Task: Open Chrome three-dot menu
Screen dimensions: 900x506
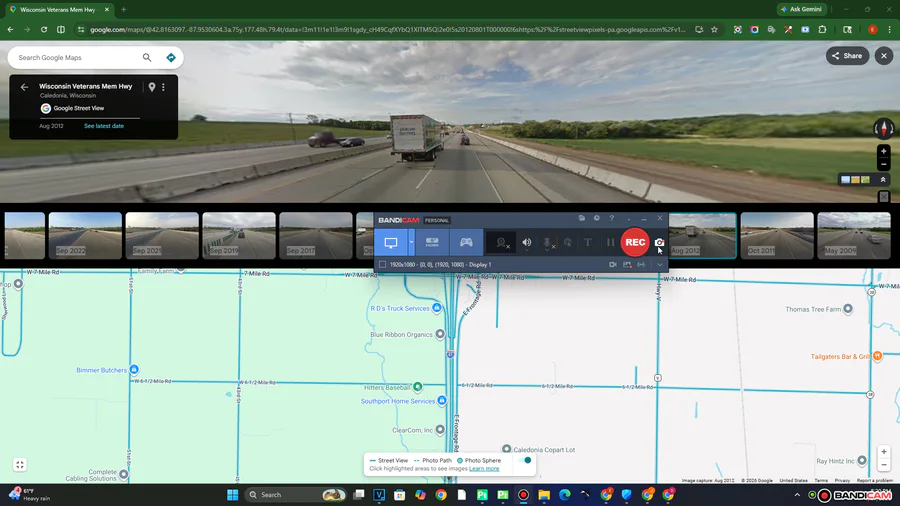Action: point(889,29)
